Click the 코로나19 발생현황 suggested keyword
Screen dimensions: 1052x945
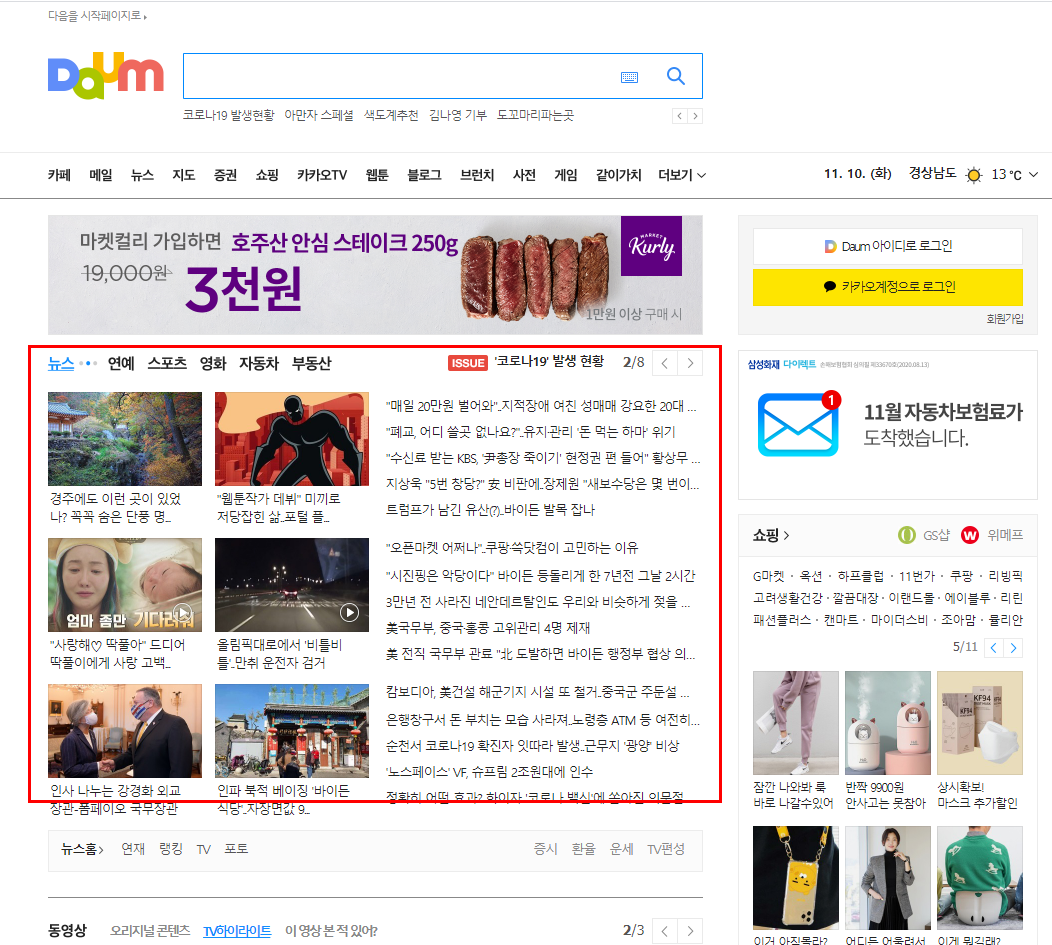click(x=229, y=115)
